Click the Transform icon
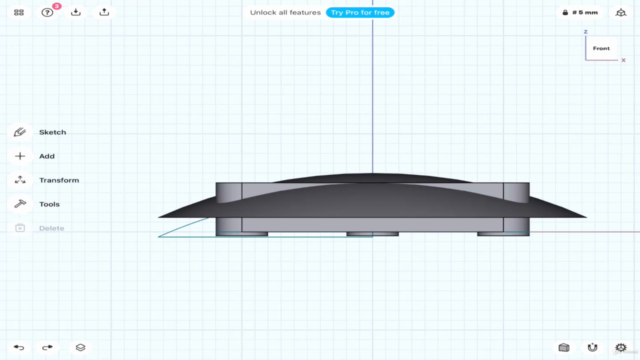The image size is (640, 360). 20,180
